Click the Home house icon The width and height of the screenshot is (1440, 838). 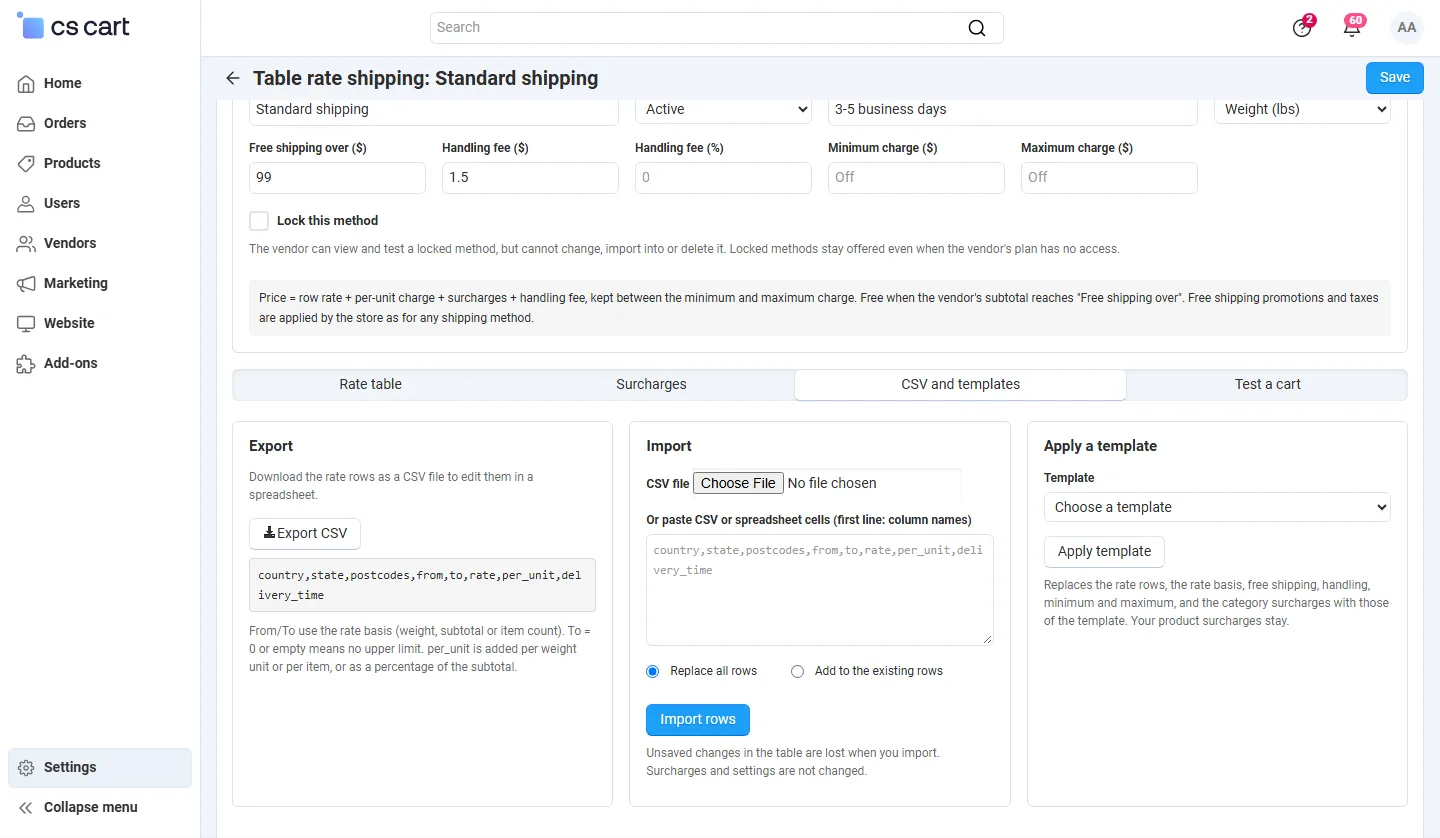pos(26,83)
